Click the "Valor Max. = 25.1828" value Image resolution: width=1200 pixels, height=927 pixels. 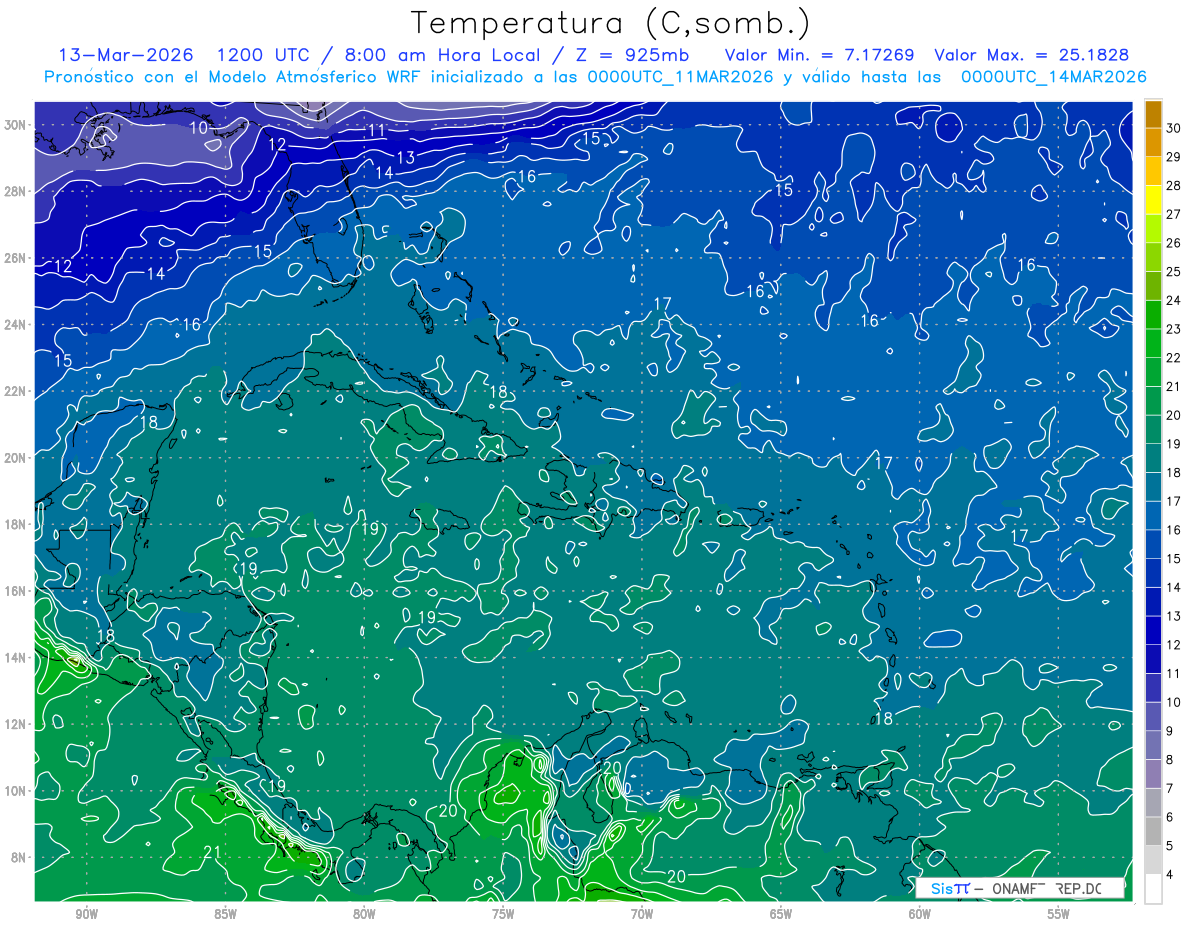pos(1031,55)
